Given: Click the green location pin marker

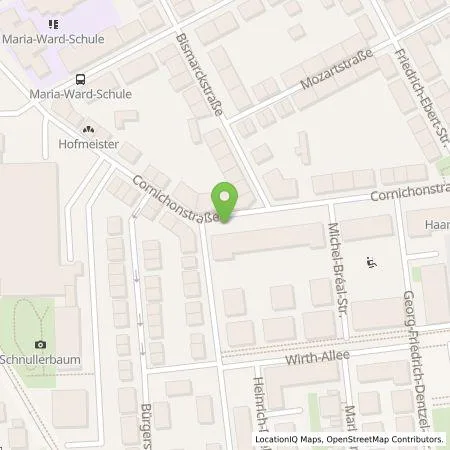Looking at the screenshot, I should coord(225,202).
